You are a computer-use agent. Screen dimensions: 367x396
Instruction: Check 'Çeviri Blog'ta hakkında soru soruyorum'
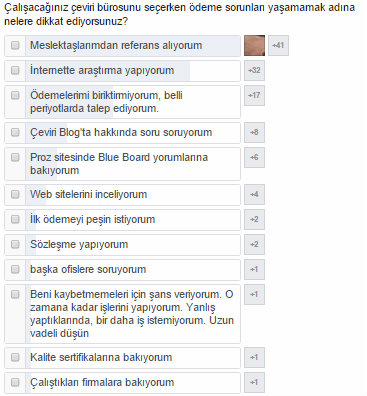[x=15, y=132]
